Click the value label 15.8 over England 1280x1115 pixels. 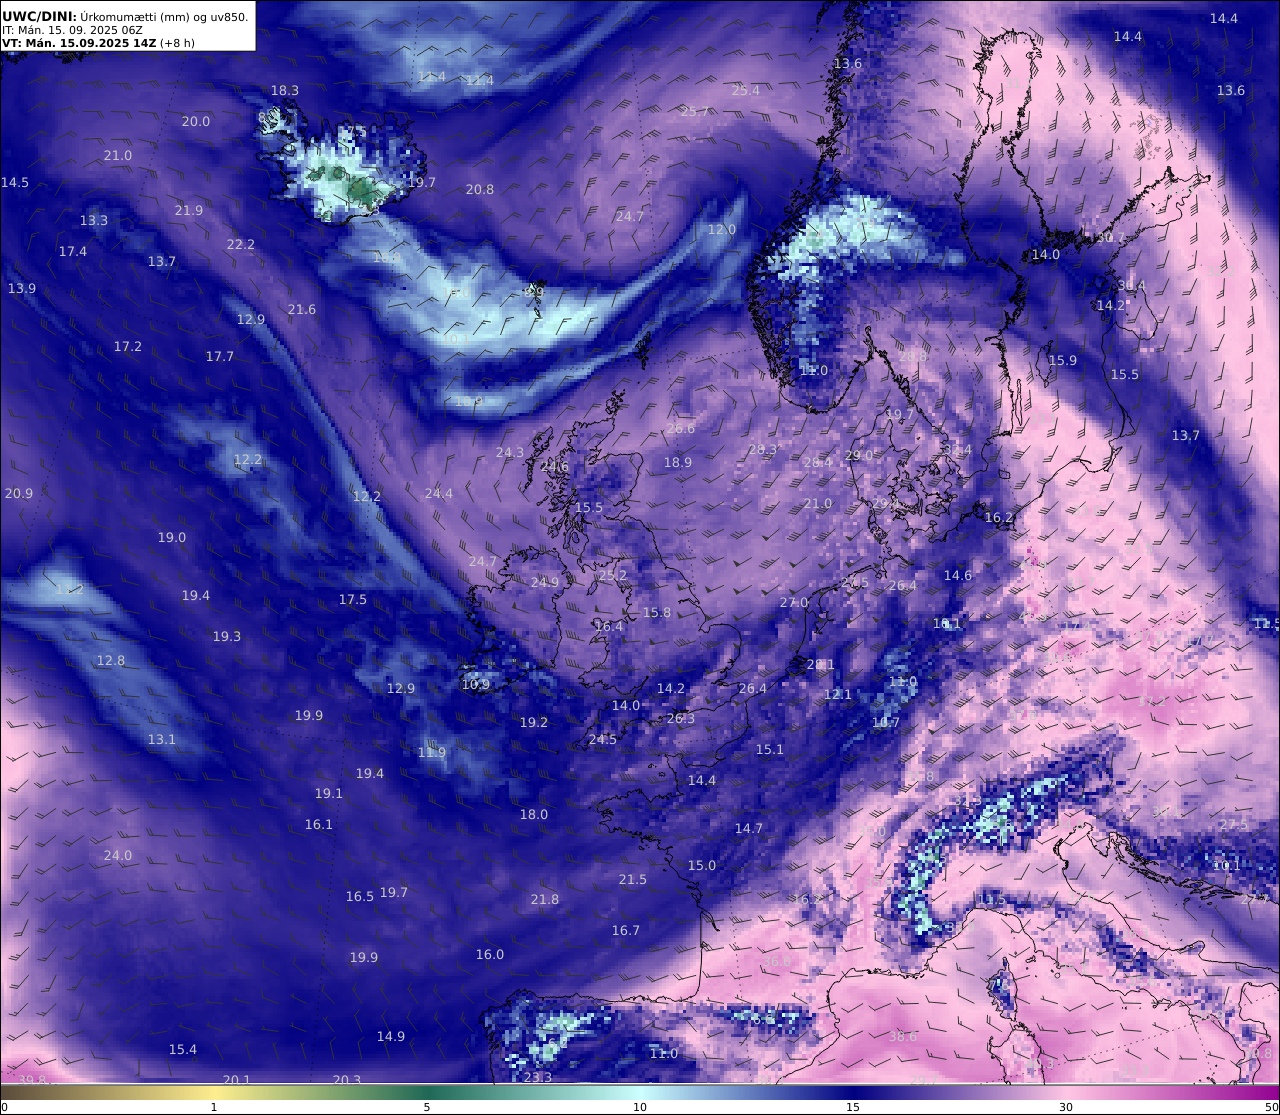point(657,612)
